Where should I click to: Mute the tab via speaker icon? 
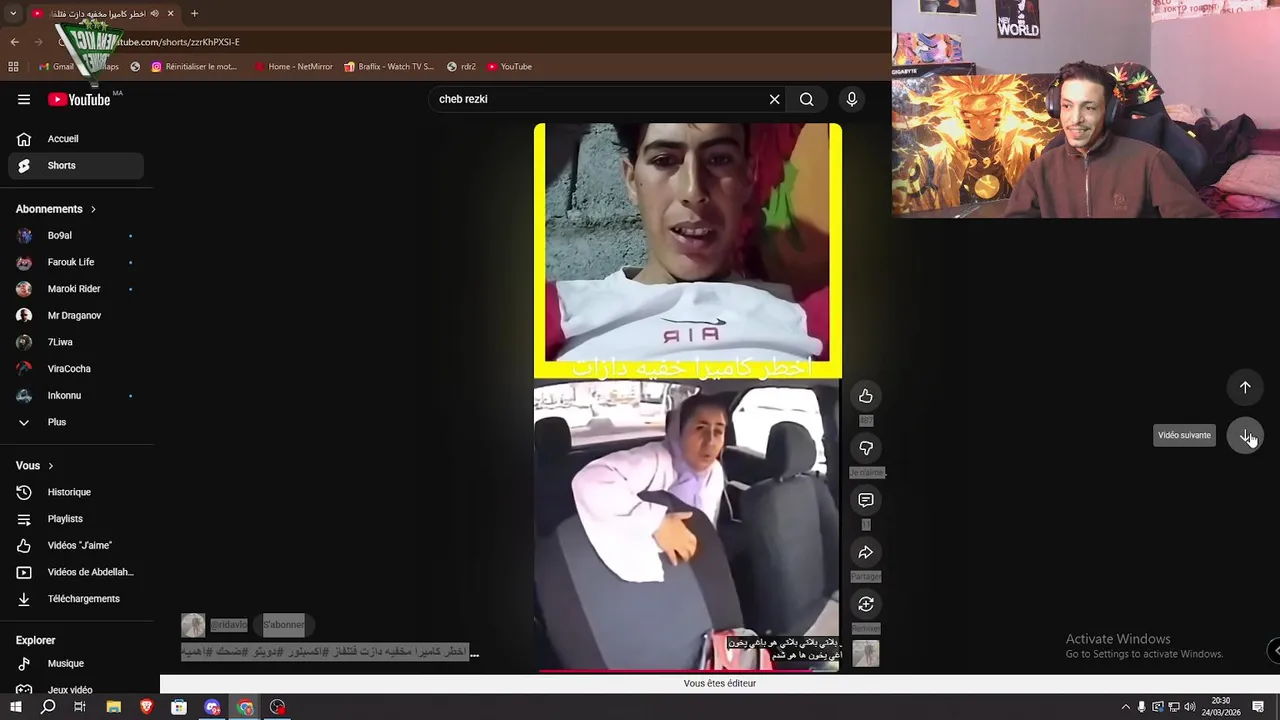click(154, 13)
